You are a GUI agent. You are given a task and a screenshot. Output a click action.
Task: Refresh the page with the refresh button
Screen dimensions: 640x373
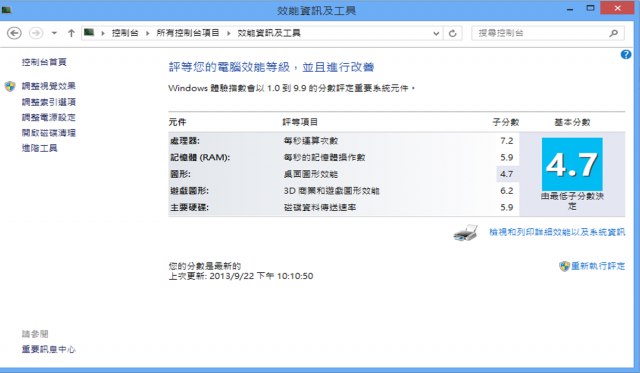tap(453, 33)
